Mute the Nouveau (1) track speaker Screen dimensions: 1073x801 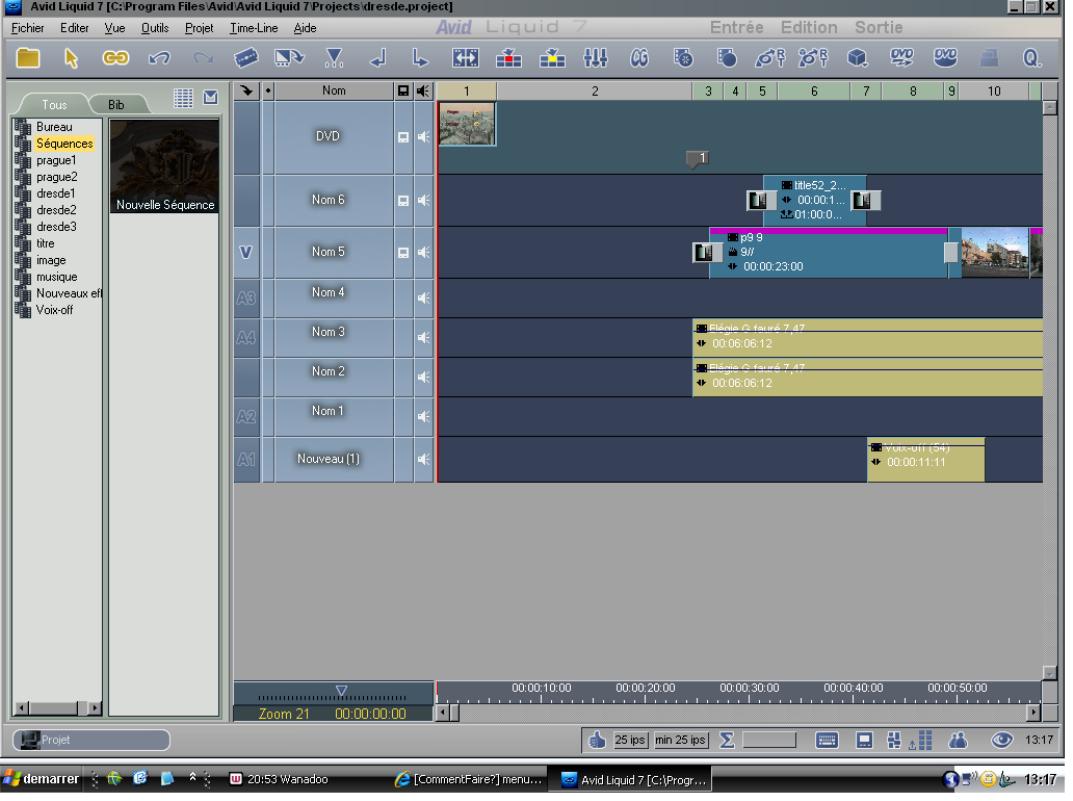424,459
